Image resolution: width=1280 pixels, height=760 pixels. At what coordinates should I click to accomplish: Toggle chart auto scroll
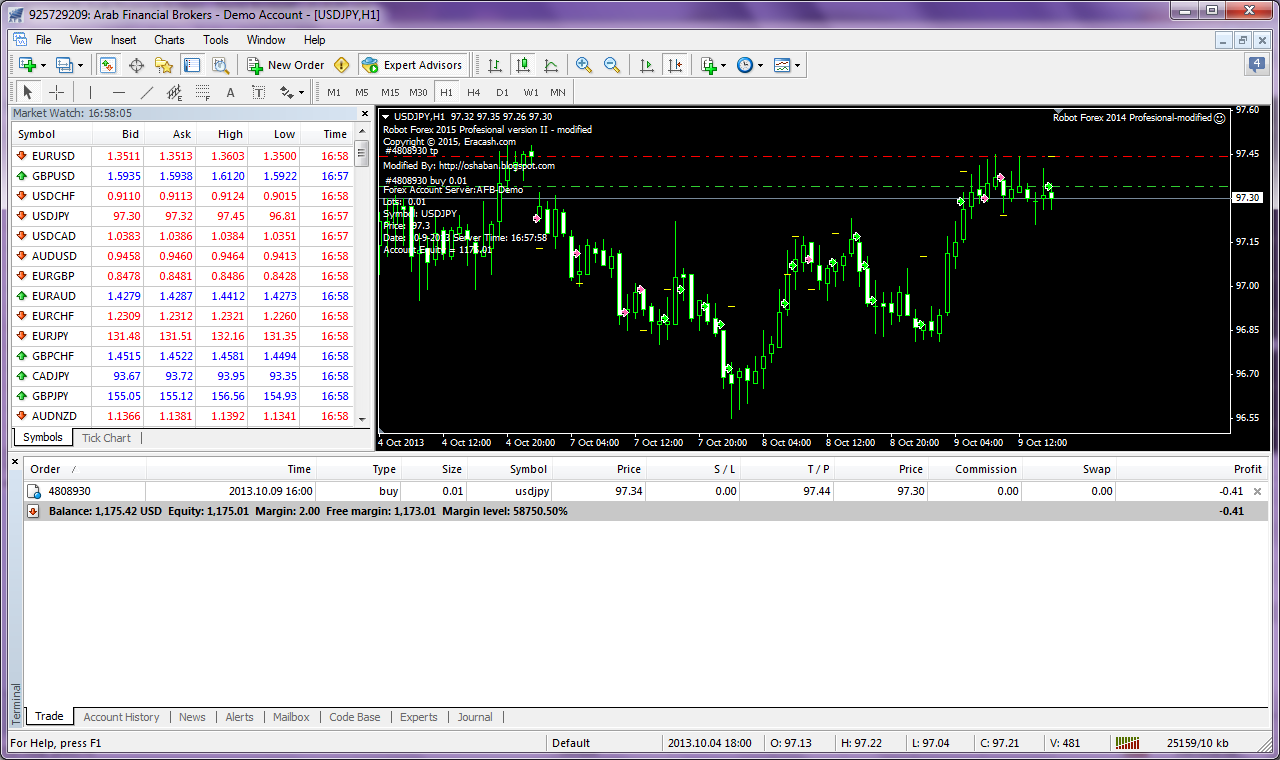646,65
